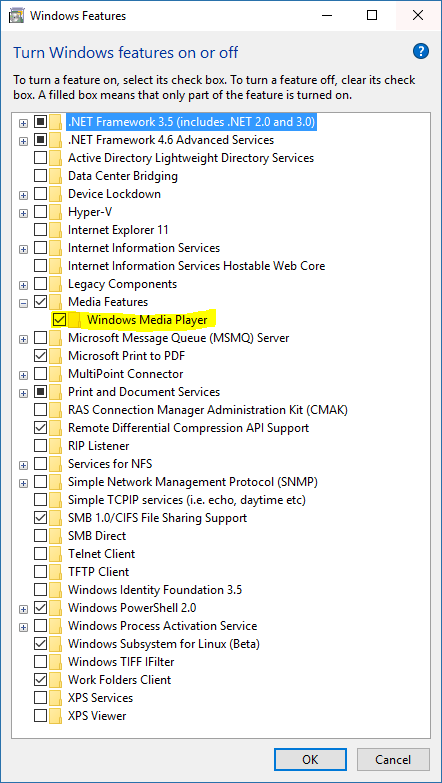Click the Windows Features title bar icon
This screenshot has height=783, width=442.
pos(16,15)
